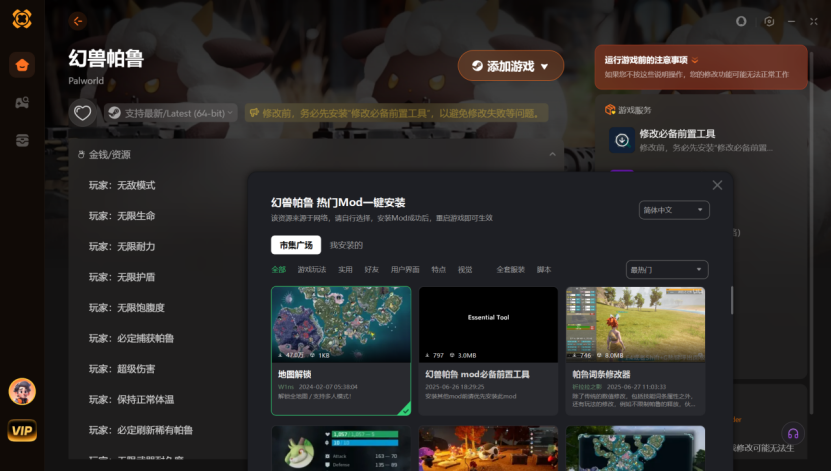The image size is (831, 471).
Task: Click the 添加游戏 button
Action: [x=510, y=66]
